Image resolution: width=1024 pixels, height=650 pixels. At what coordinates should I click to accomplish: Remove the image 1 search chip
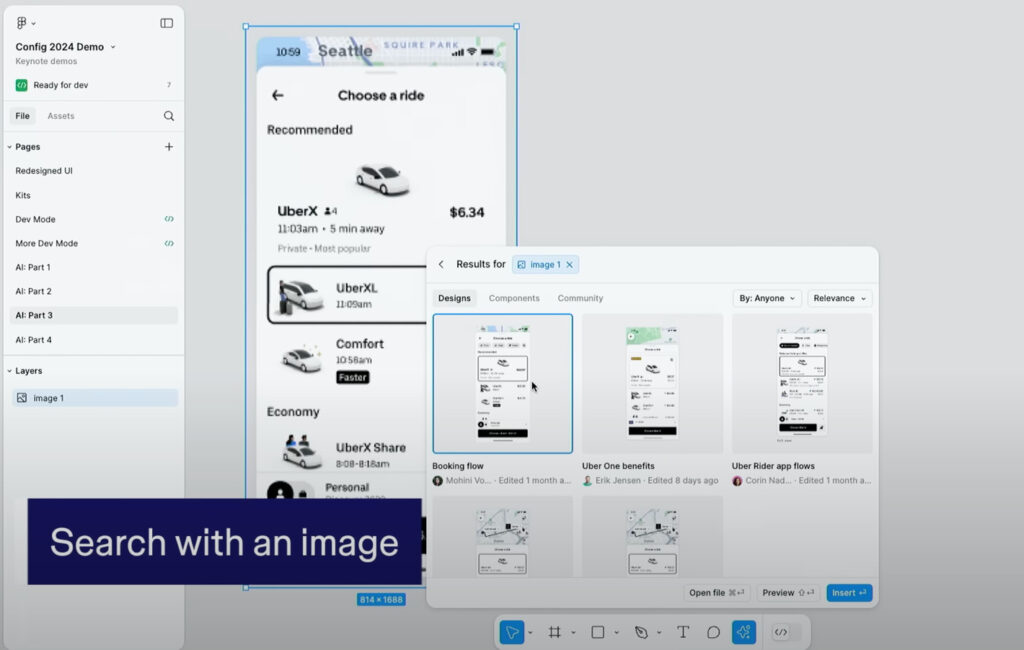coord(569,265)
